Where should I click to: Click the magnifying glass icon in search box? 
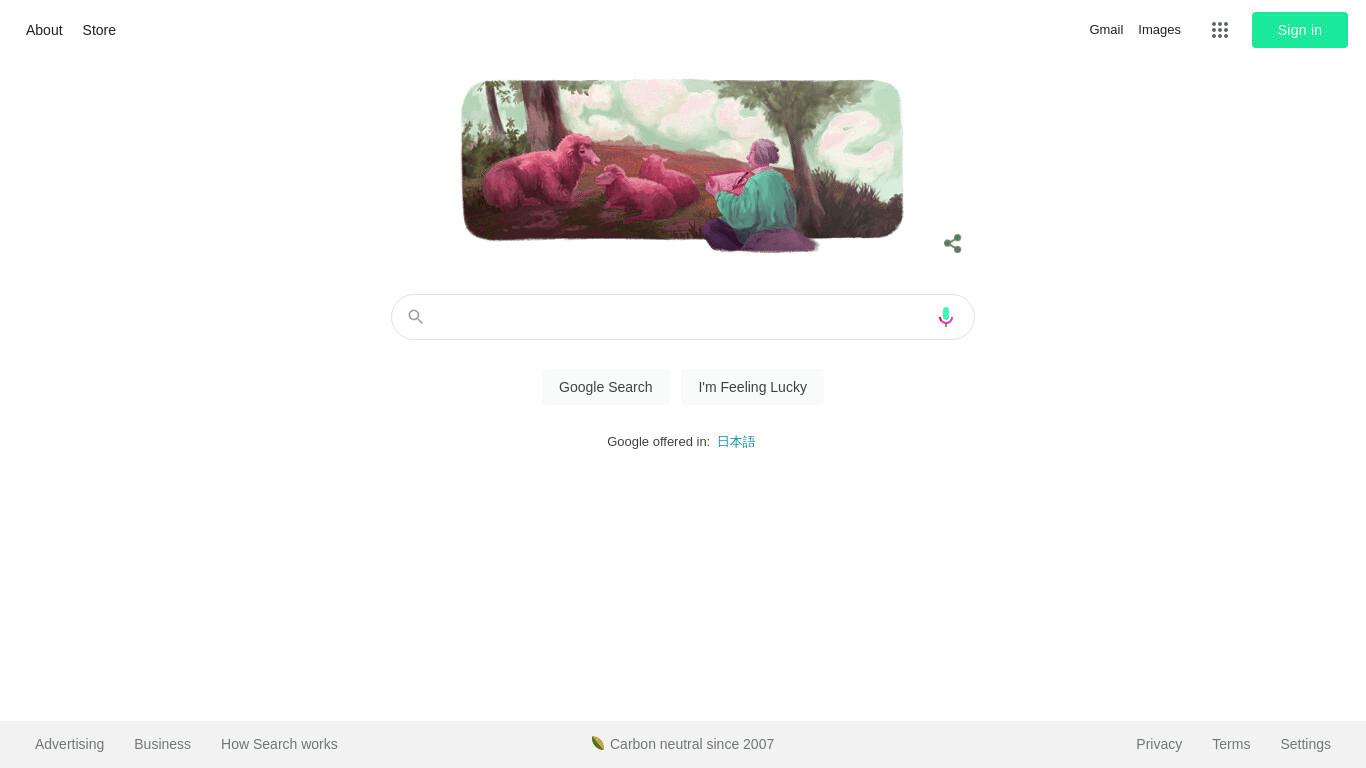coord(415,317)
